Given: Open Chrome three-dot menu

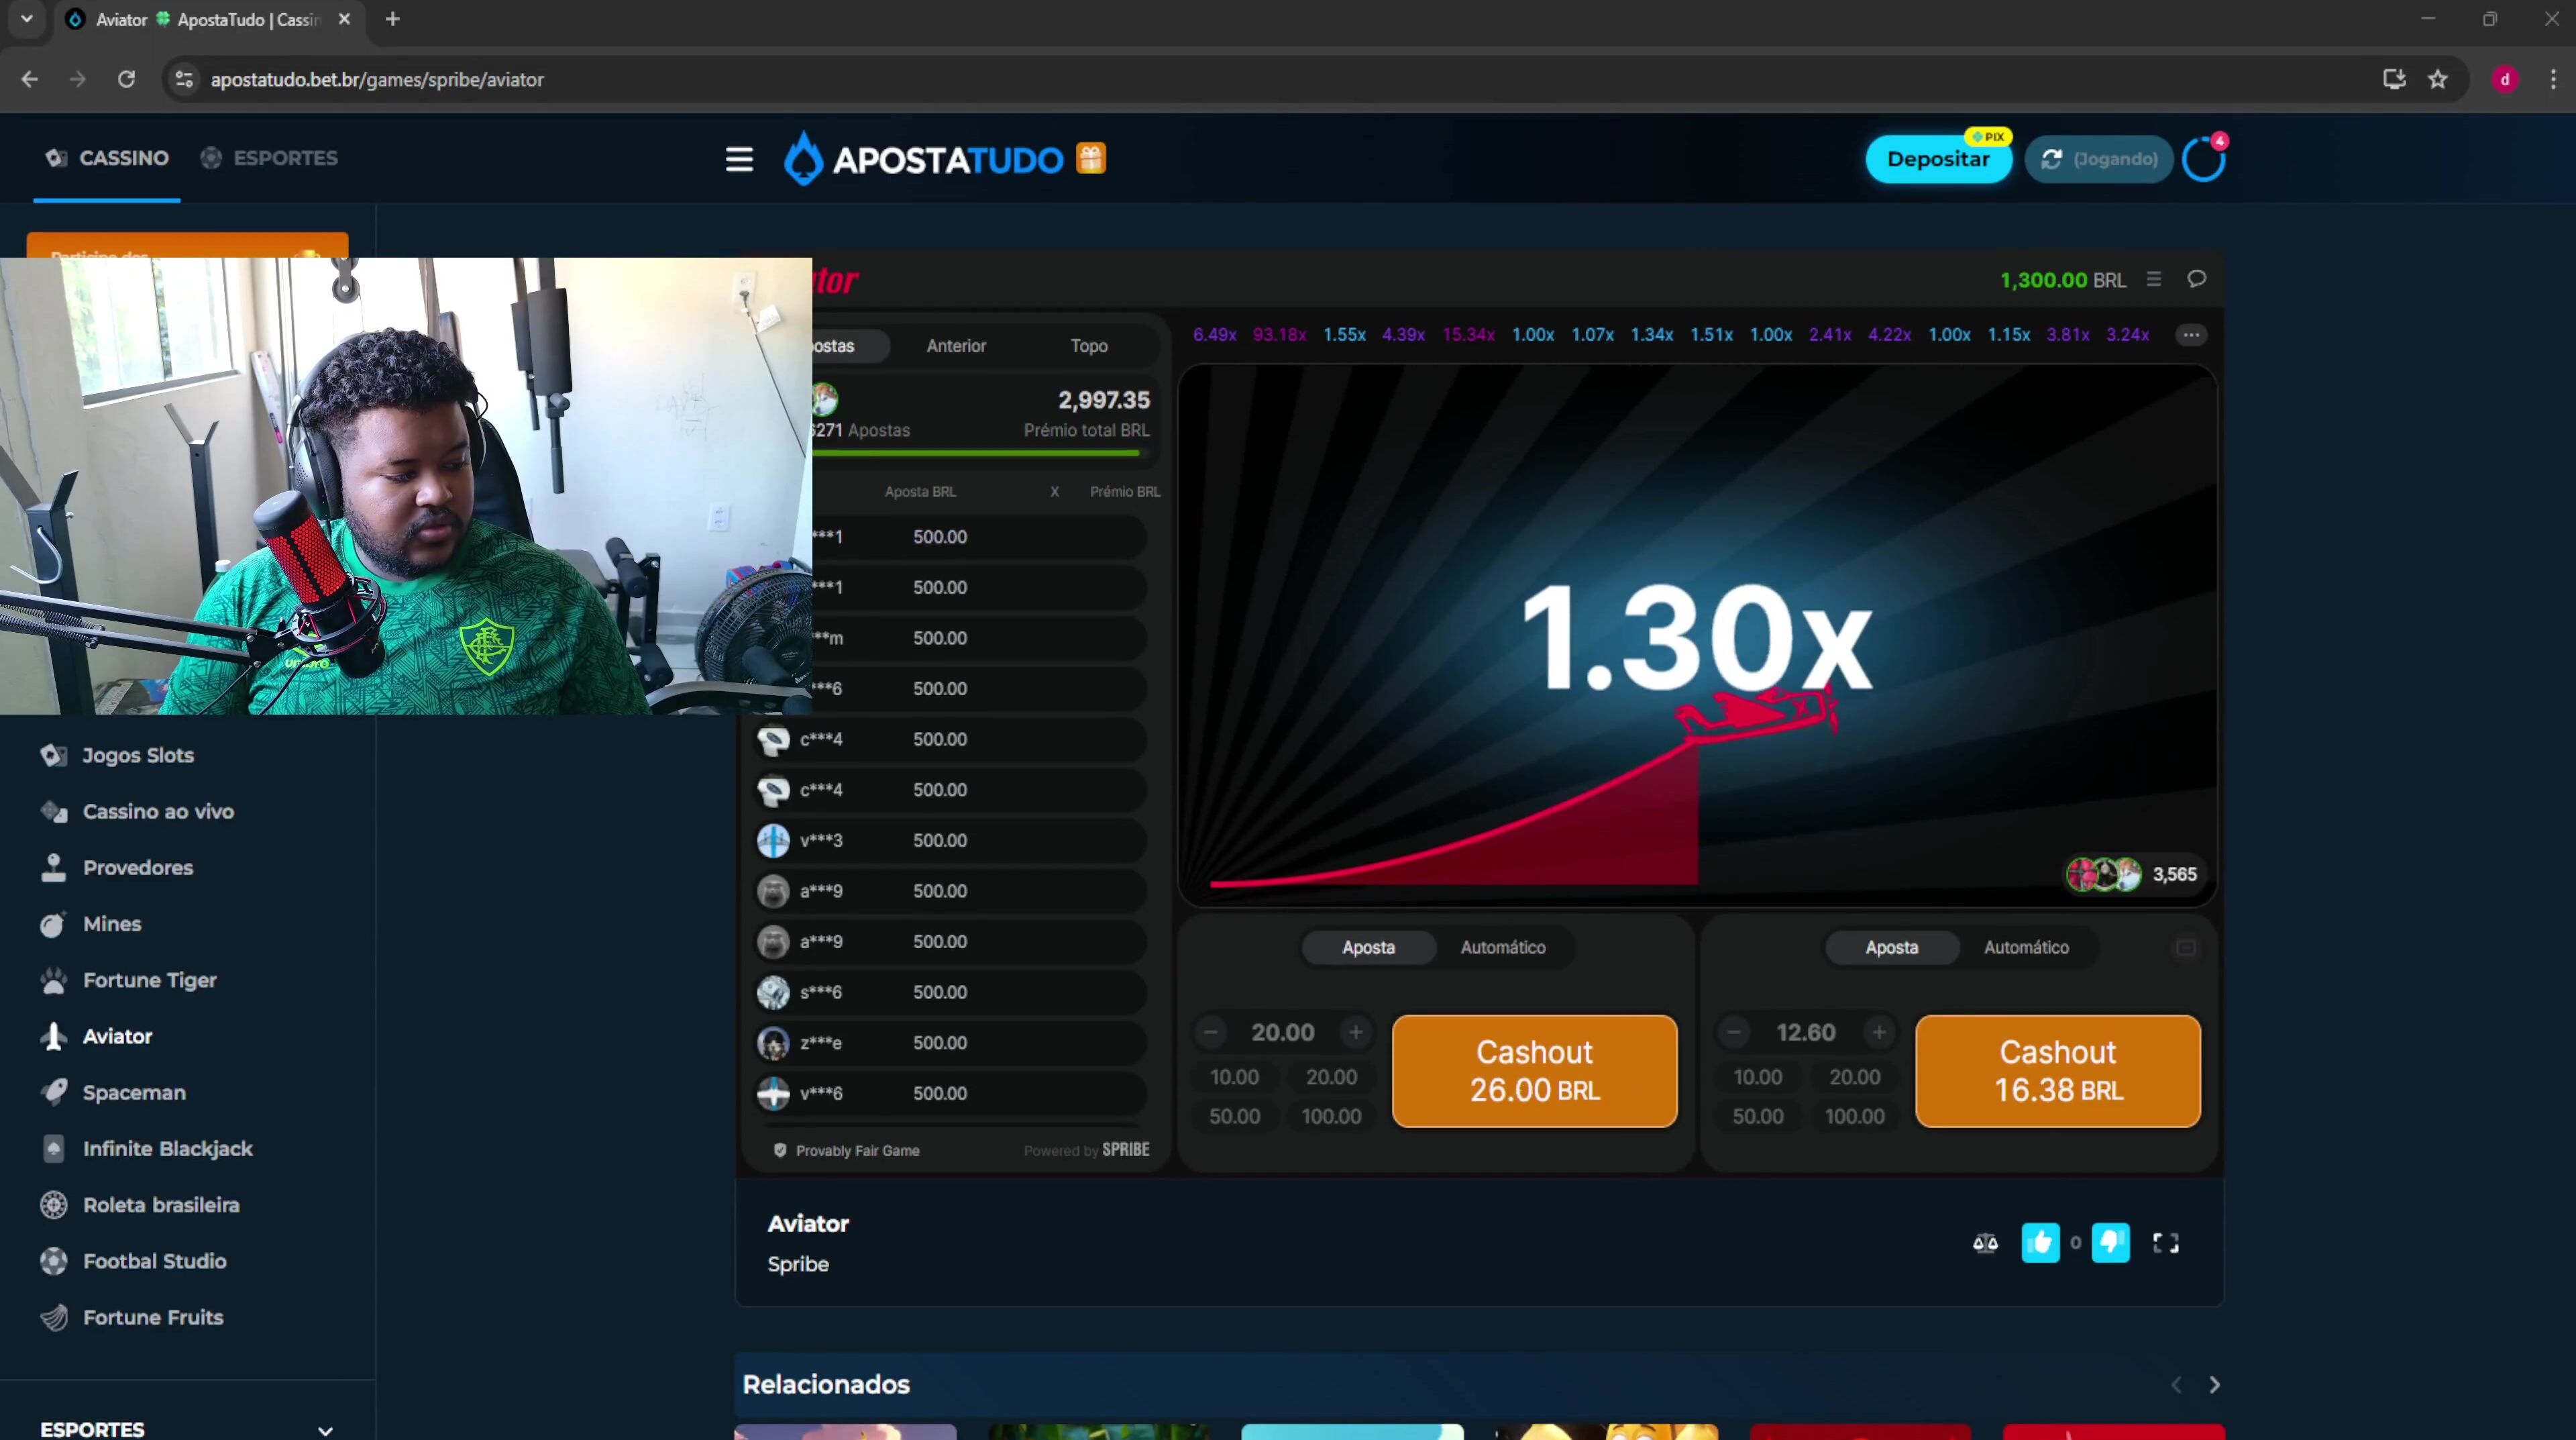Looking at the screenshot, I should coord(2553,79).
